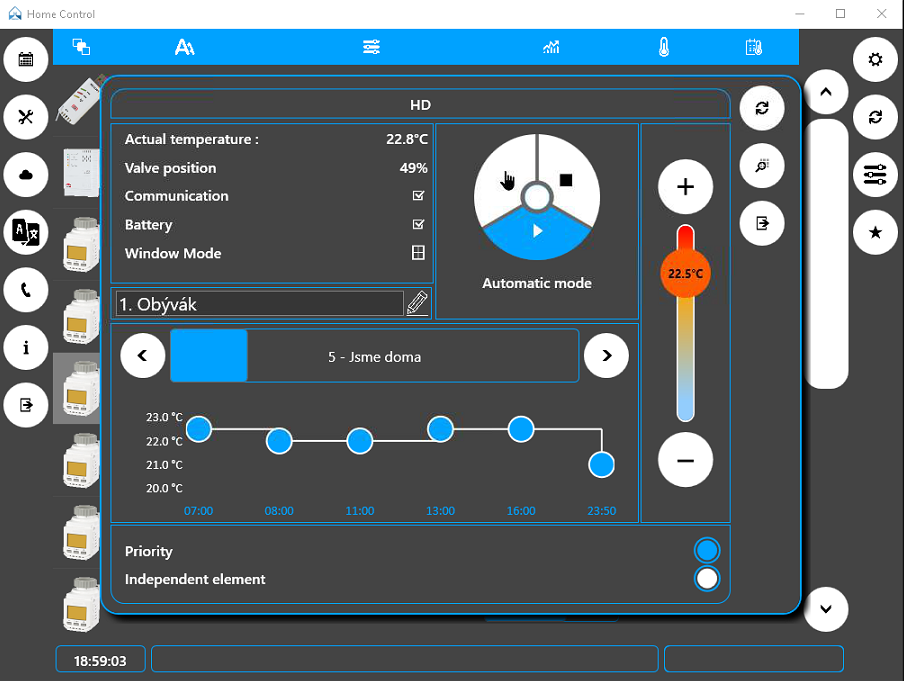Viewport: 904px width, 681px height.
Task: Click the 23:50 schedule point on graph
Action: point(601,464)
